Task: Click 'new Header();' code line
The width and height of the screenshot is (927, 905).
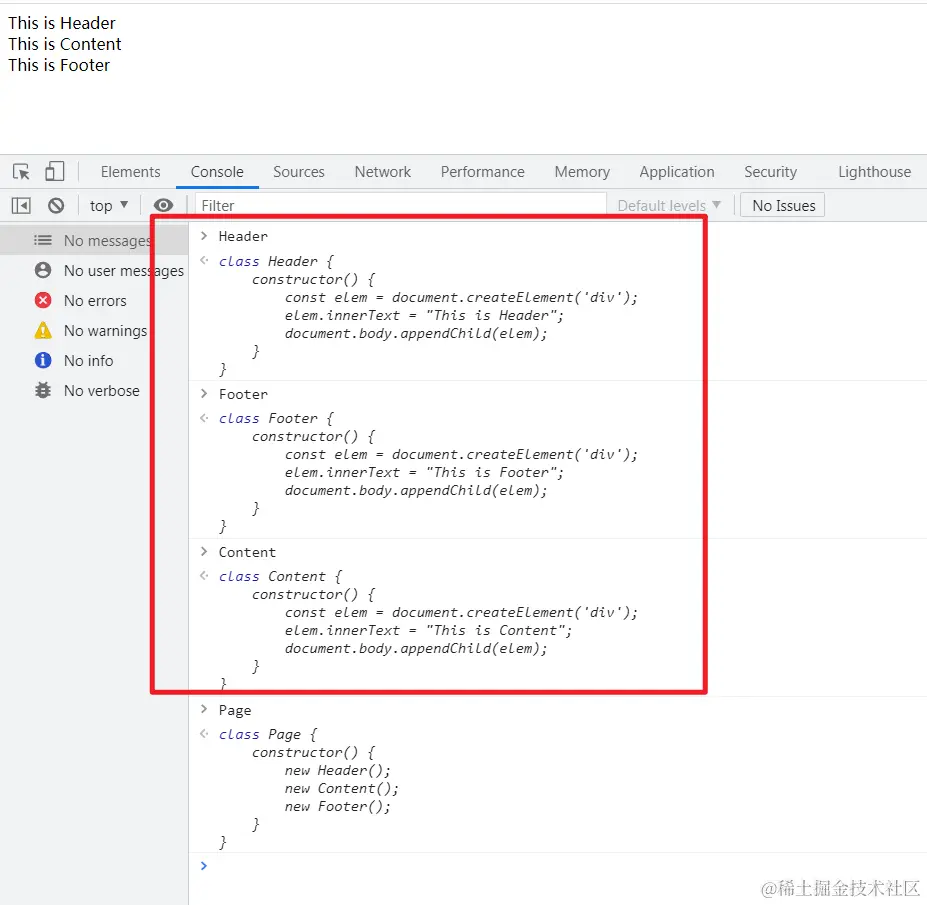Action: (x=338, y=770)
